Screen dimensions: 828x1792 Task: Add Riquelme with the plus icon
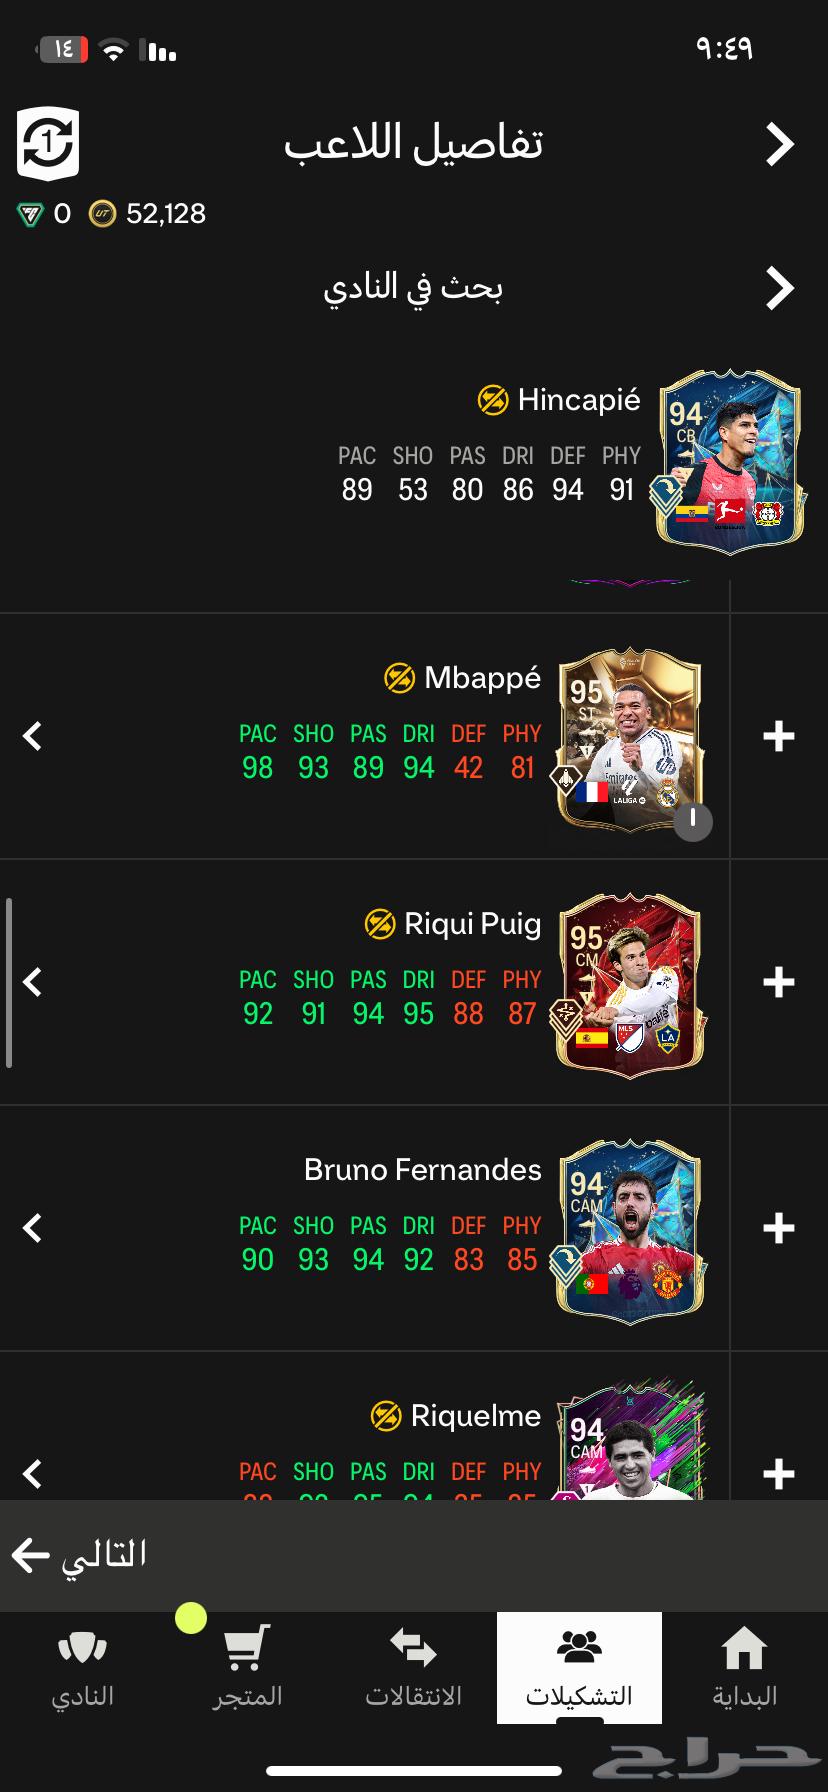pyautogui.click(x=778, y=1474)
